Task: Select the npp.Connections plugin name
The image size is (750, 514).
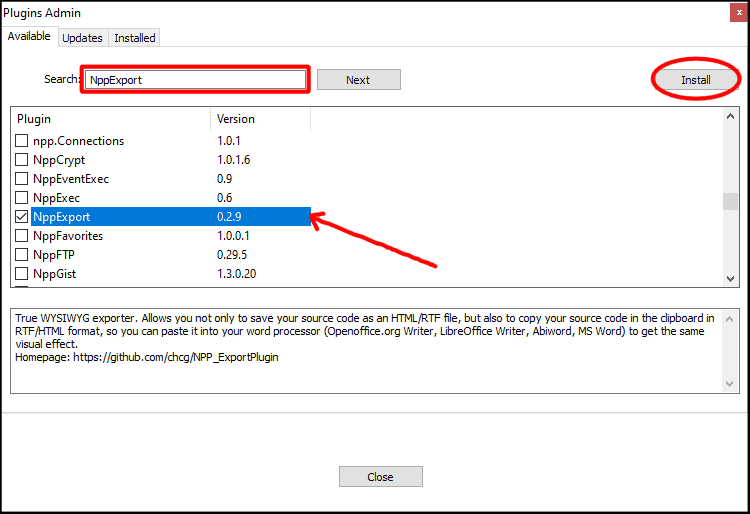Action: point(78,141)
